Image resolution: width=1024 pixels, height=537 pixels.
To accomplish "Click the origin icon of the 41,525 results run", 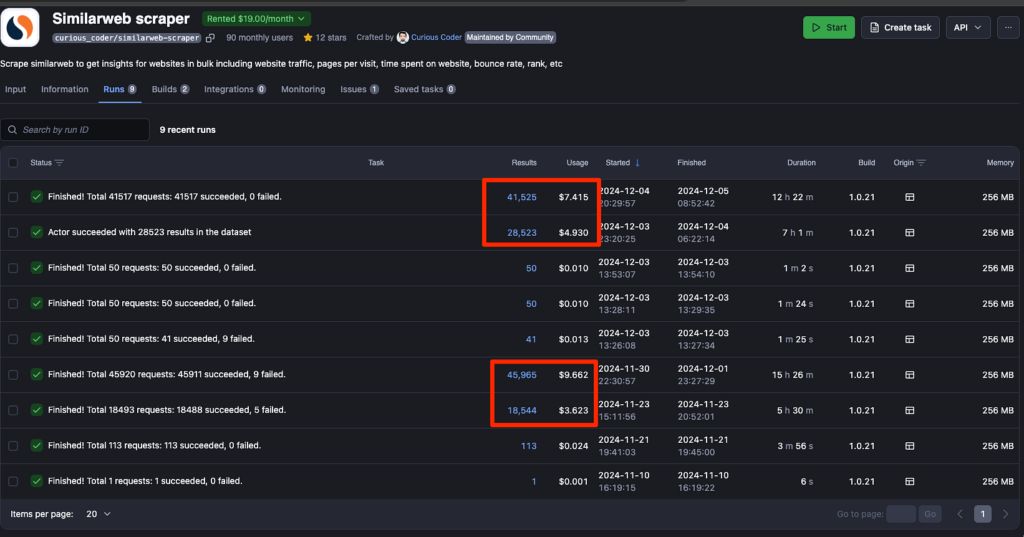I will click(x=909, y=197).
